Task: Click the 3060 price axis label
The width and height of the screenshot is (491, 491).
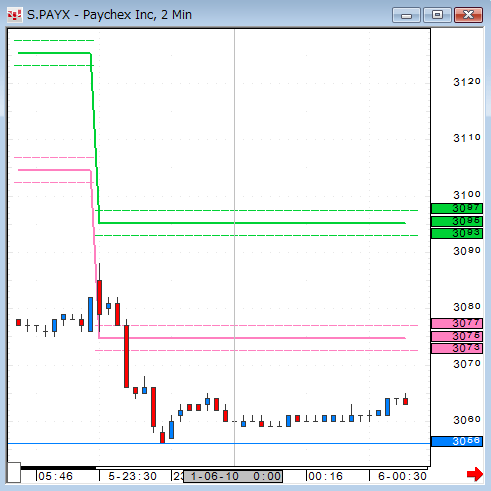Action: tap(467, 420)
